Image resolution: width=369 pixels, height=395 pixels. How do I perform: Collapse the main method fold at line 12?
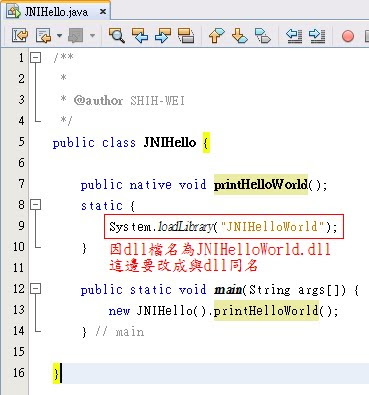(x=35, y=288)
